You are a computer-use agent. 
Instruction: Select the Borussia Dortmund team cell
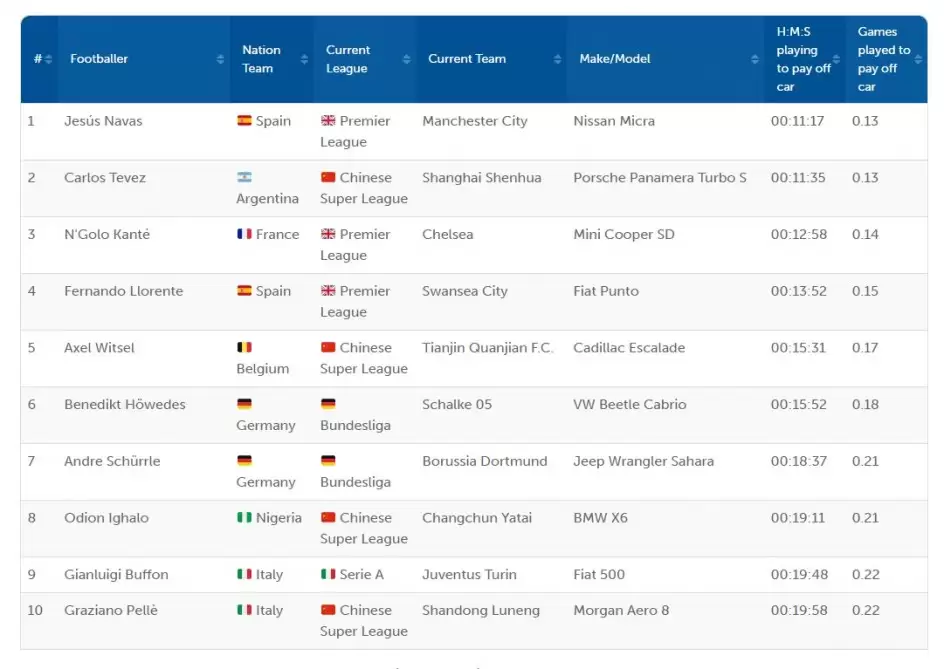(x=484, y=461)
